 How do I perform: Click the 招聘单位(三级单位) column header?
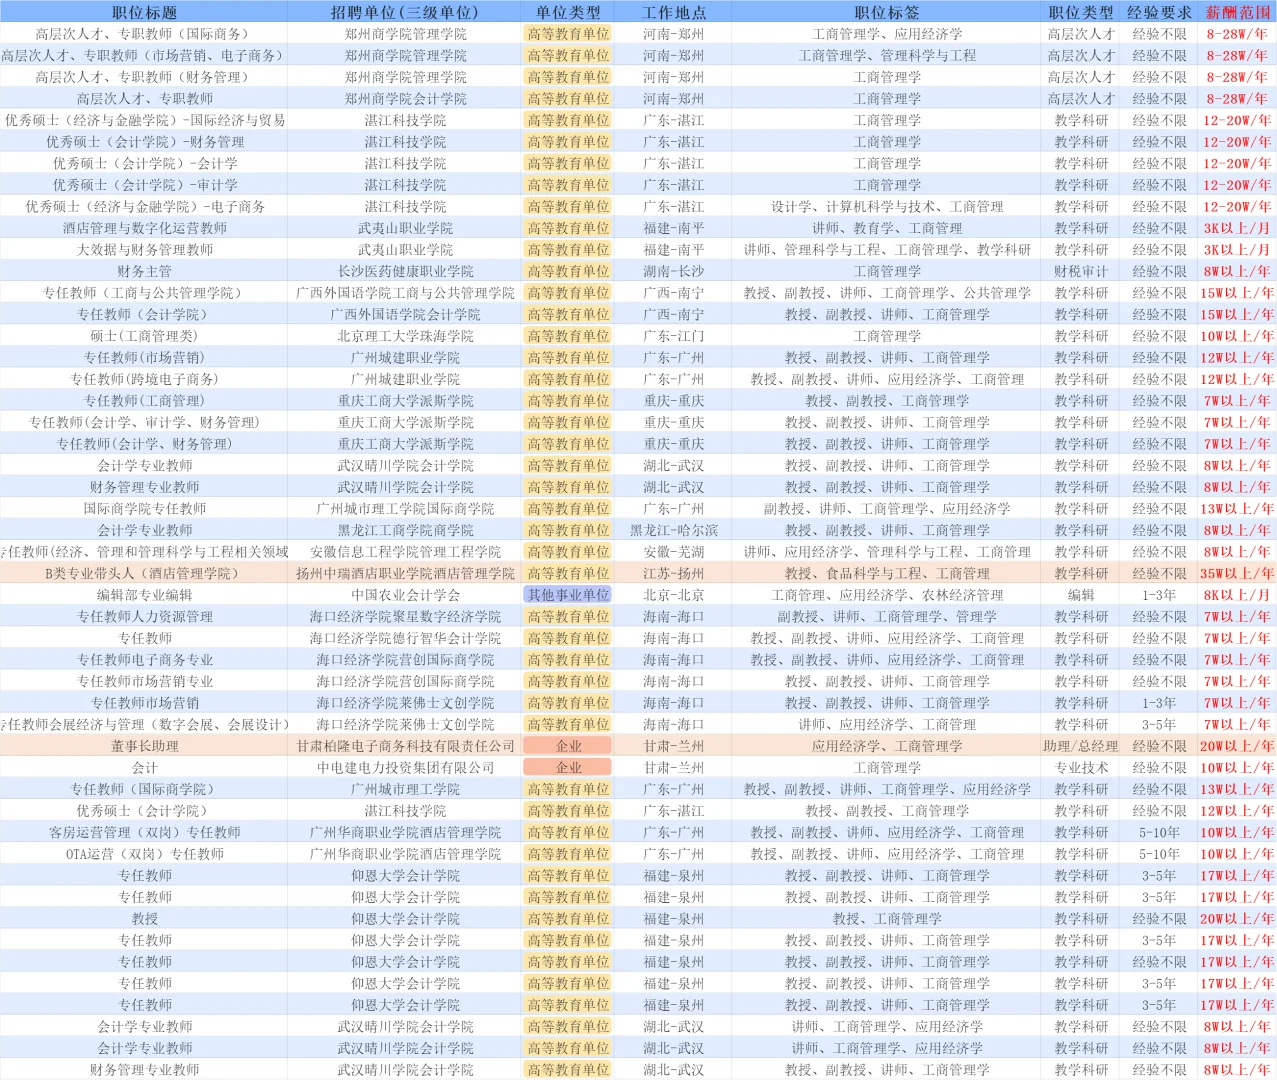click(x=405, y=12)
